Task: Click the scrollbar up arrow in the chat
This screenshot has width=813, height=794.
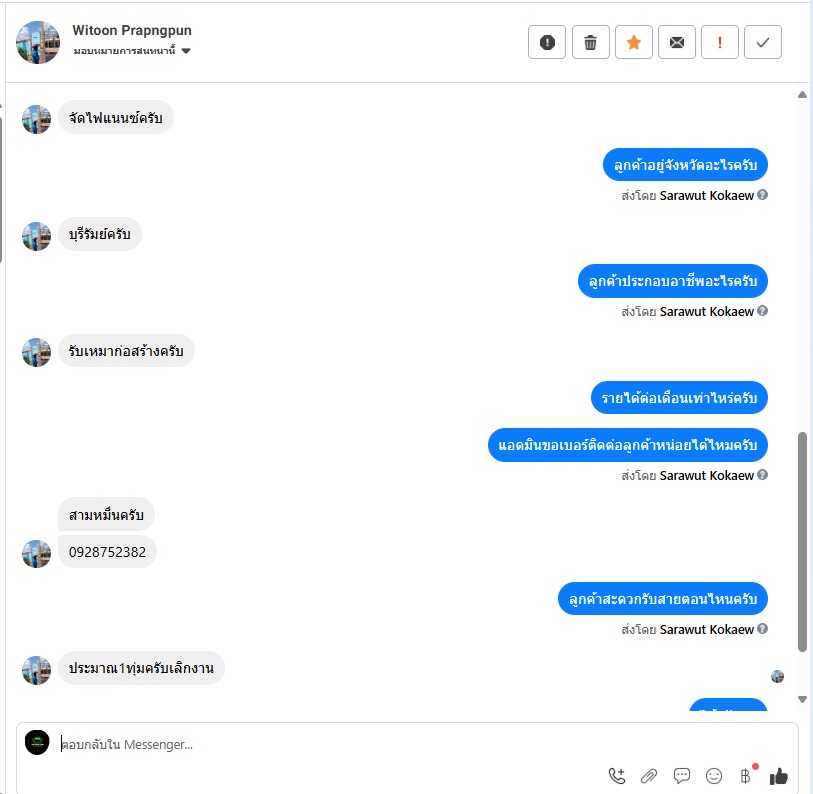Action: click(x=802, y=94)
